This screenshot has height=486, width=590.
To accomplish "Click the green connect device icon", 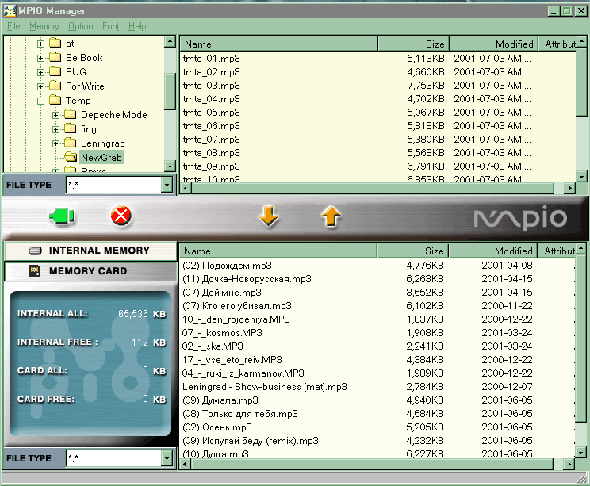I will click(62, 216).
